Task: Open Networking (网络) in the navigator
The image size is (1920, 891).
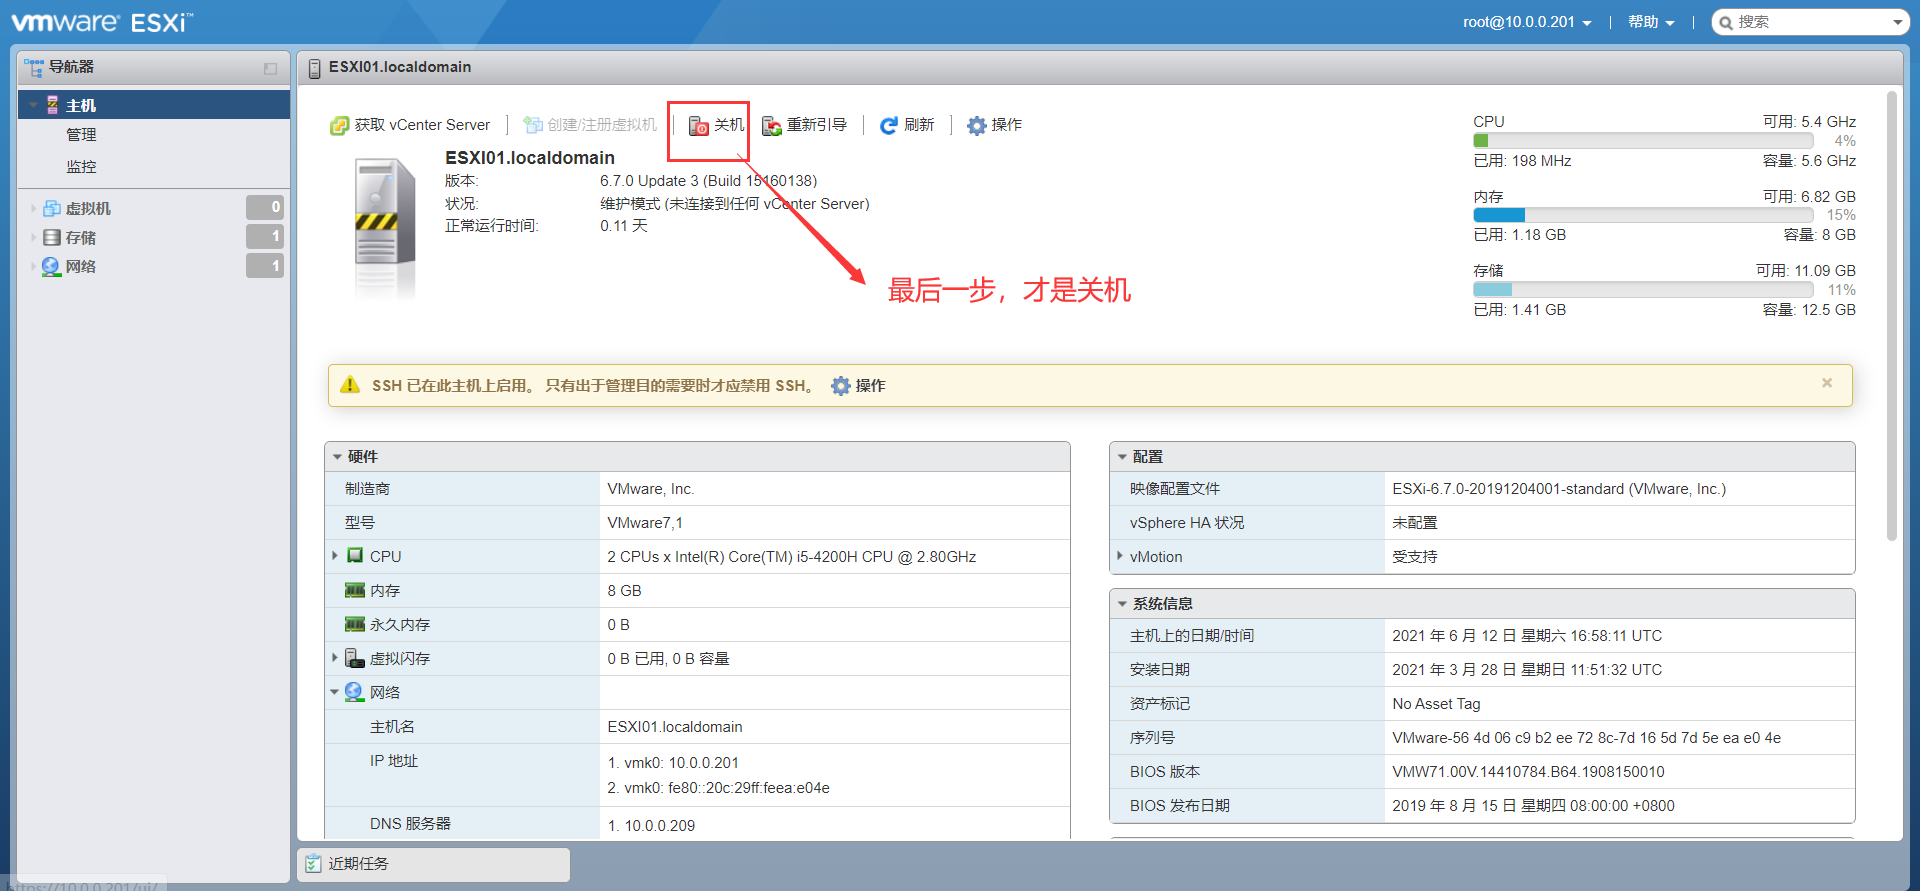Action: (x=80, y=266)
